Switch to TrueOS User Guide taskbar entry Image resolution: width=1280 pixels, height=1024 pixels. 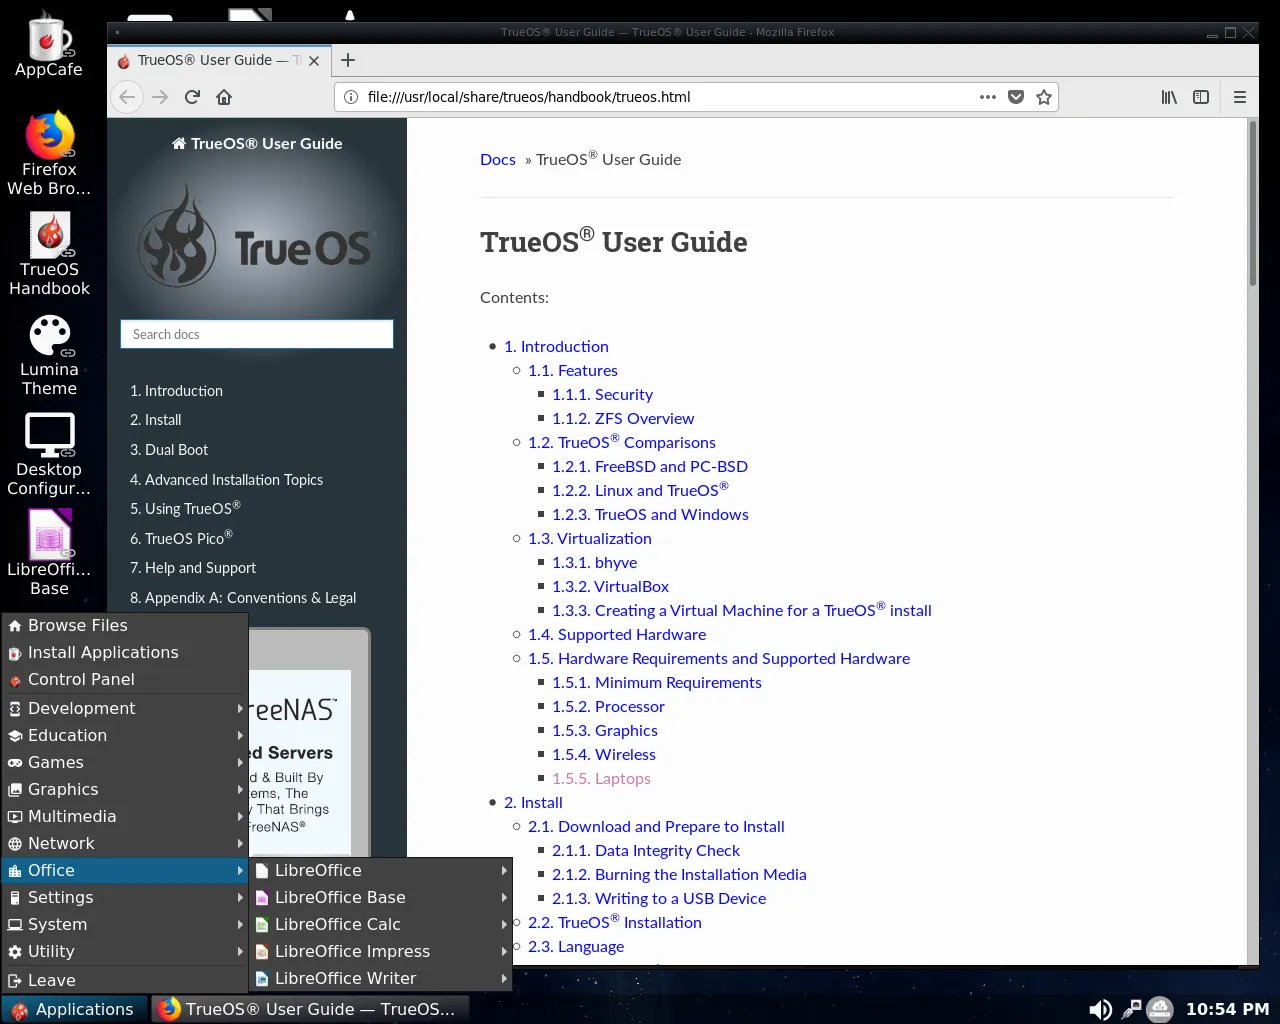pyautogui.click(x=309, y=1009)
